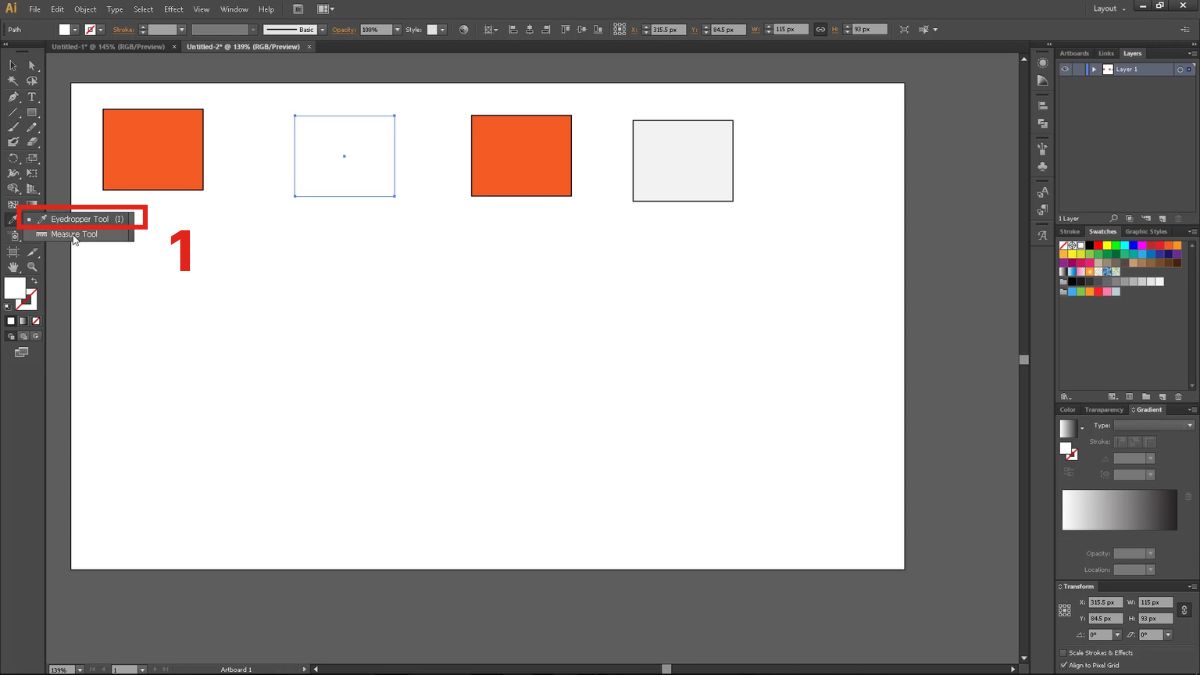Viewport: 1200px width, 675px height.
Task: Open the Opacity dropdown in control bar
Action: 397,30
